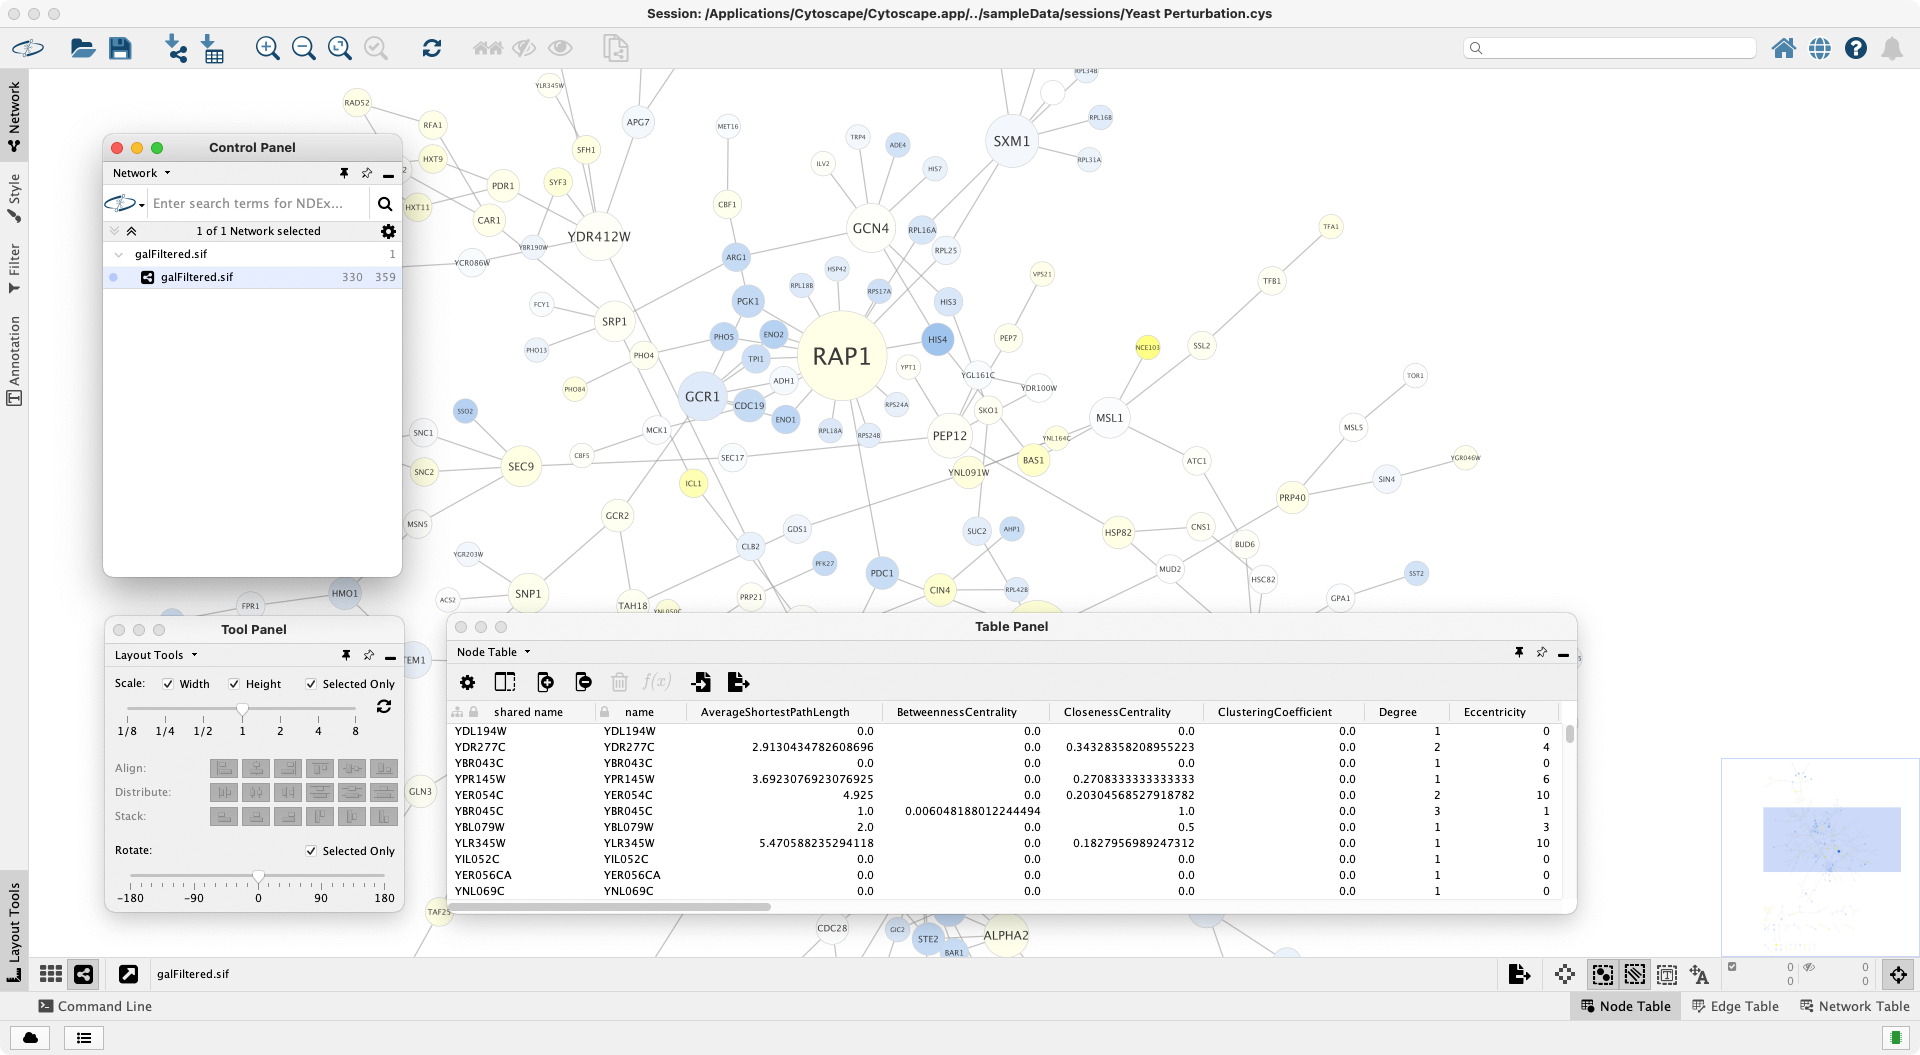Image resolution: width=1920 pixels, height=1055 pixels.
Task: Click the Apply Preferred Layout refresh icon
Action: [432, 48]
